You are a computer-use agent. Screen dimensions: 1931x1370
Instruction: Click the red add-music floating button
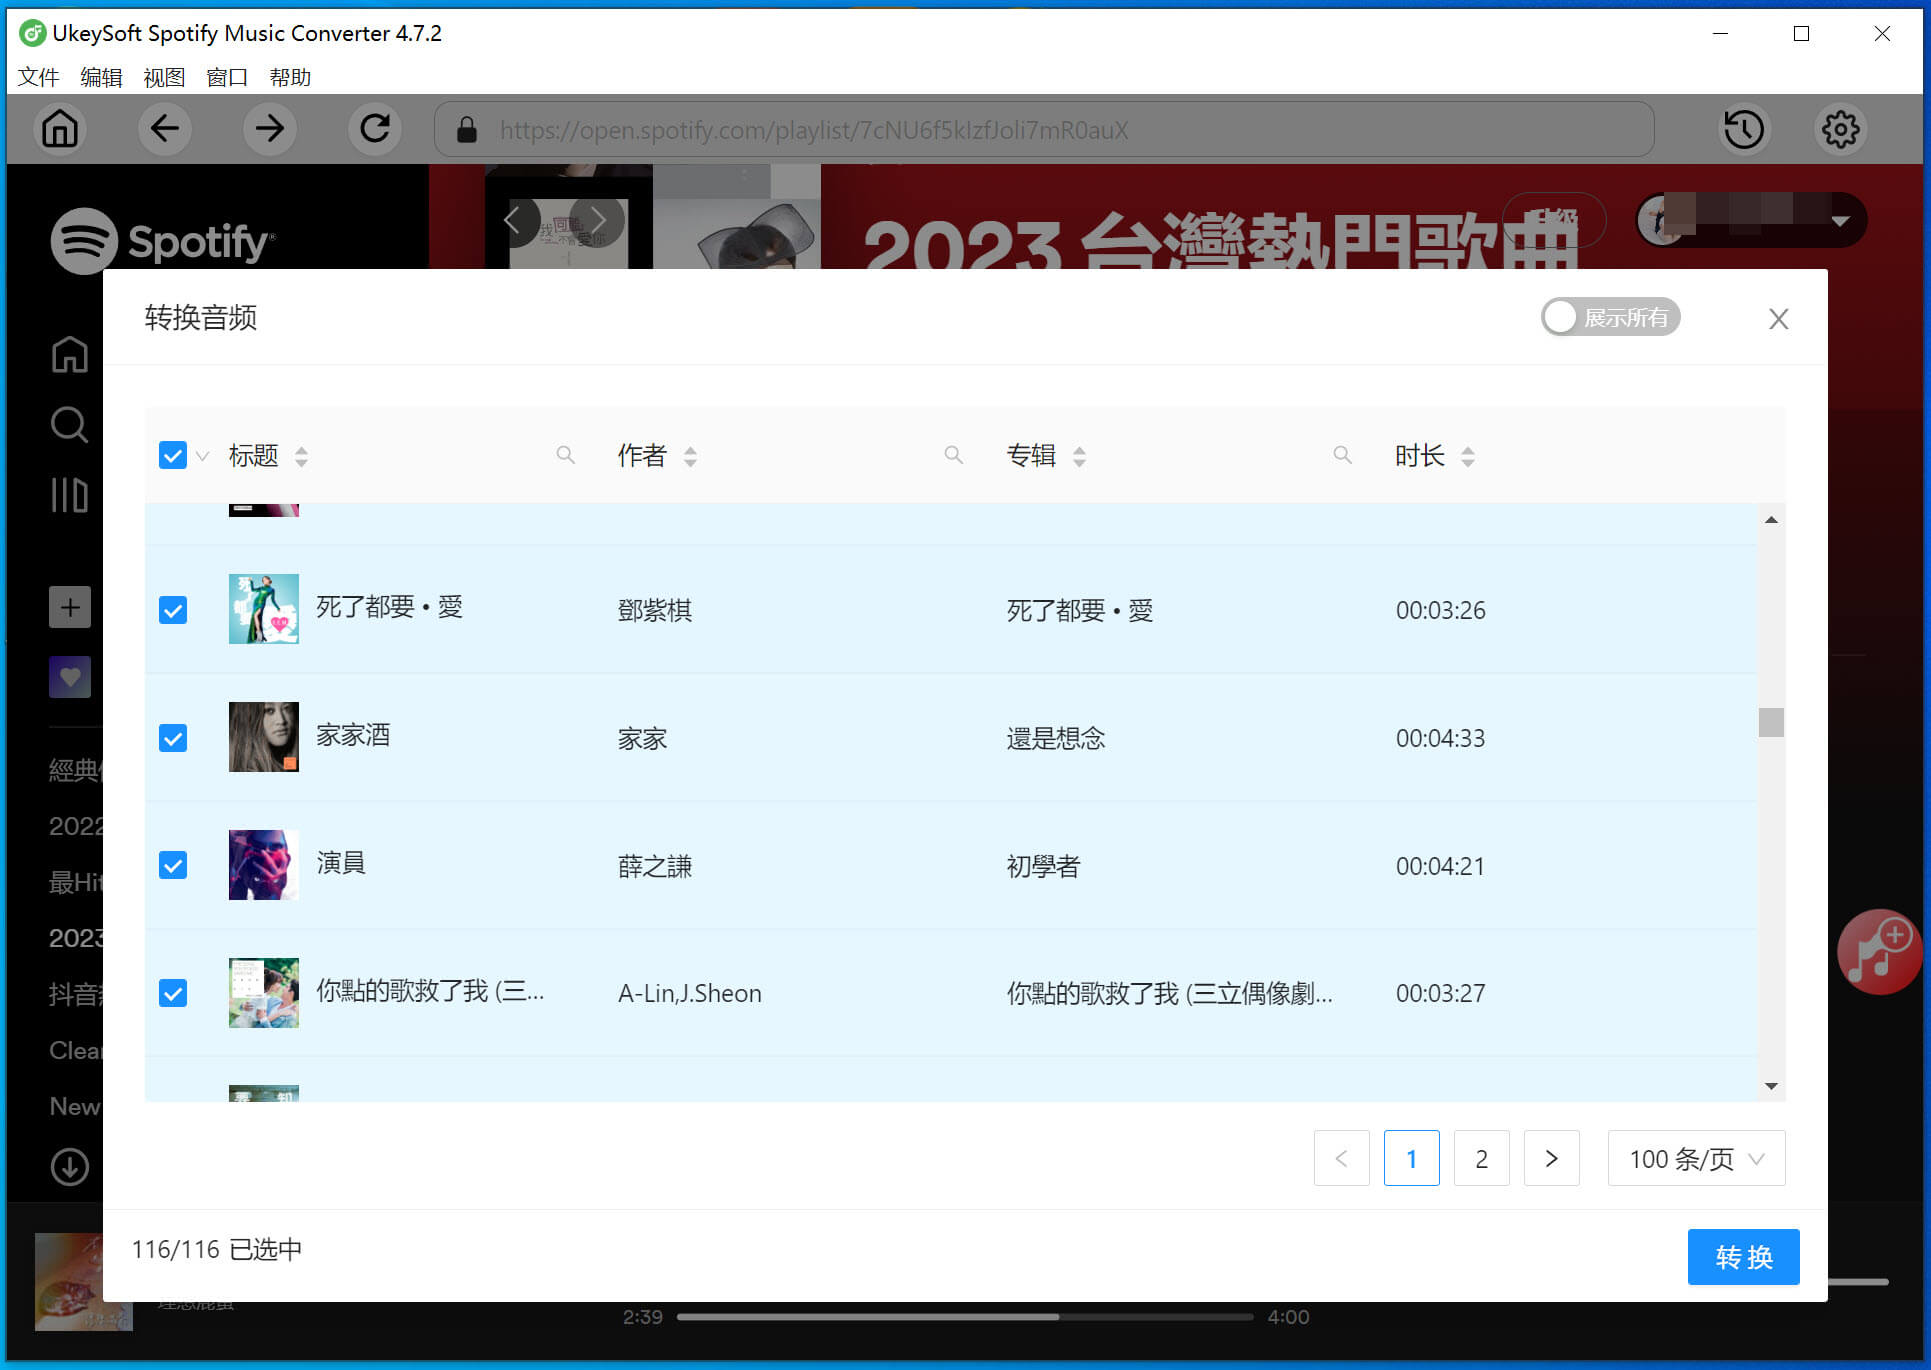pos(1879,951)
